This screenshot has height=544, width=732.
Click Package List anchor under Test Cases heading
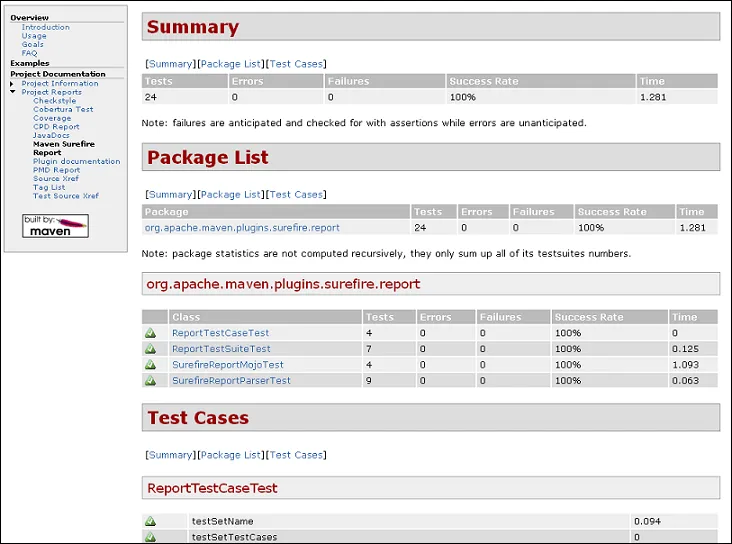tap(231, 455)
